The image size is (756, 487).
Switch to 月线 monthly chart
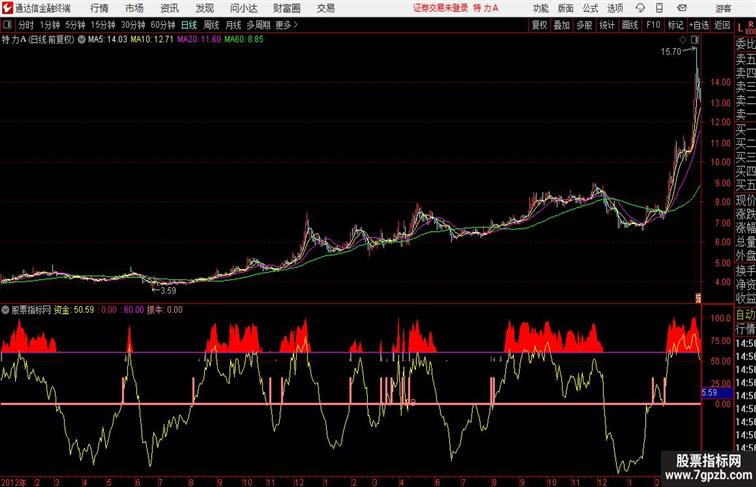(233, 25)
